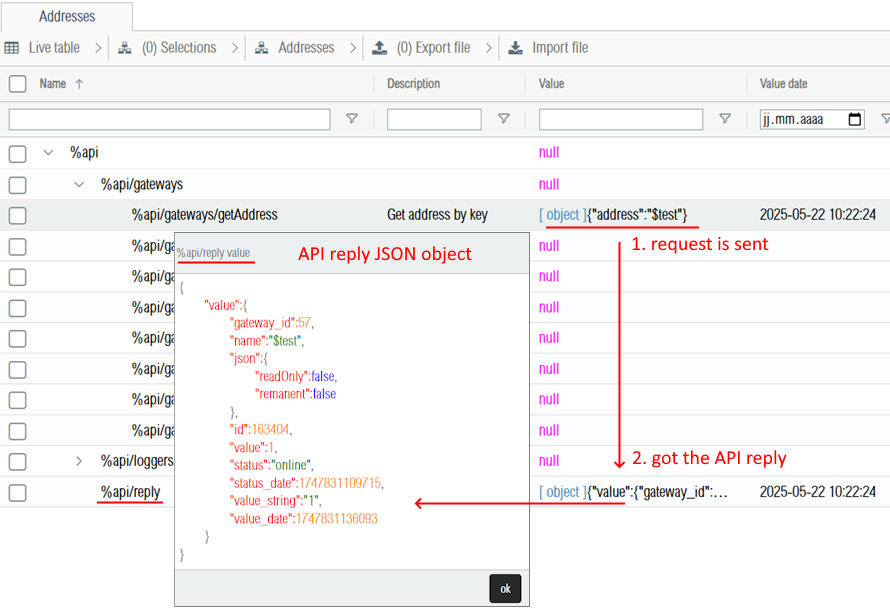
Task: Click the Name column filter funnel icon
Action: click(x=352, y=119)
